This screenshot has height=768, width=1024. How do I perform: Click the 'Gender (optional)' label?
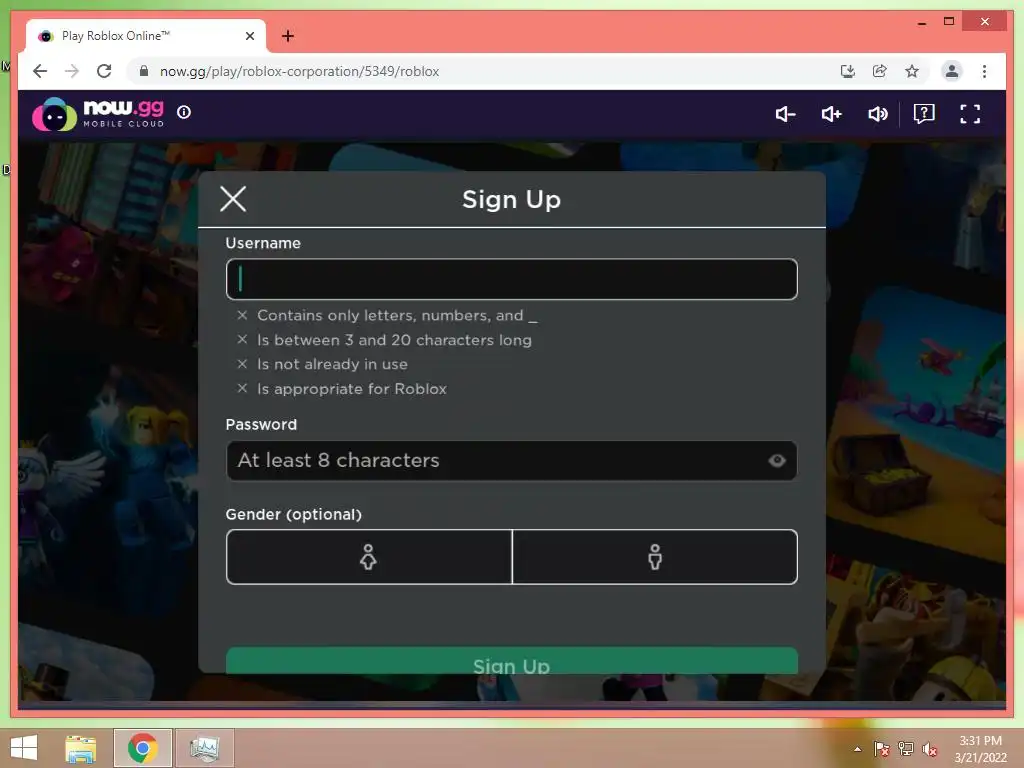[293, 515]
